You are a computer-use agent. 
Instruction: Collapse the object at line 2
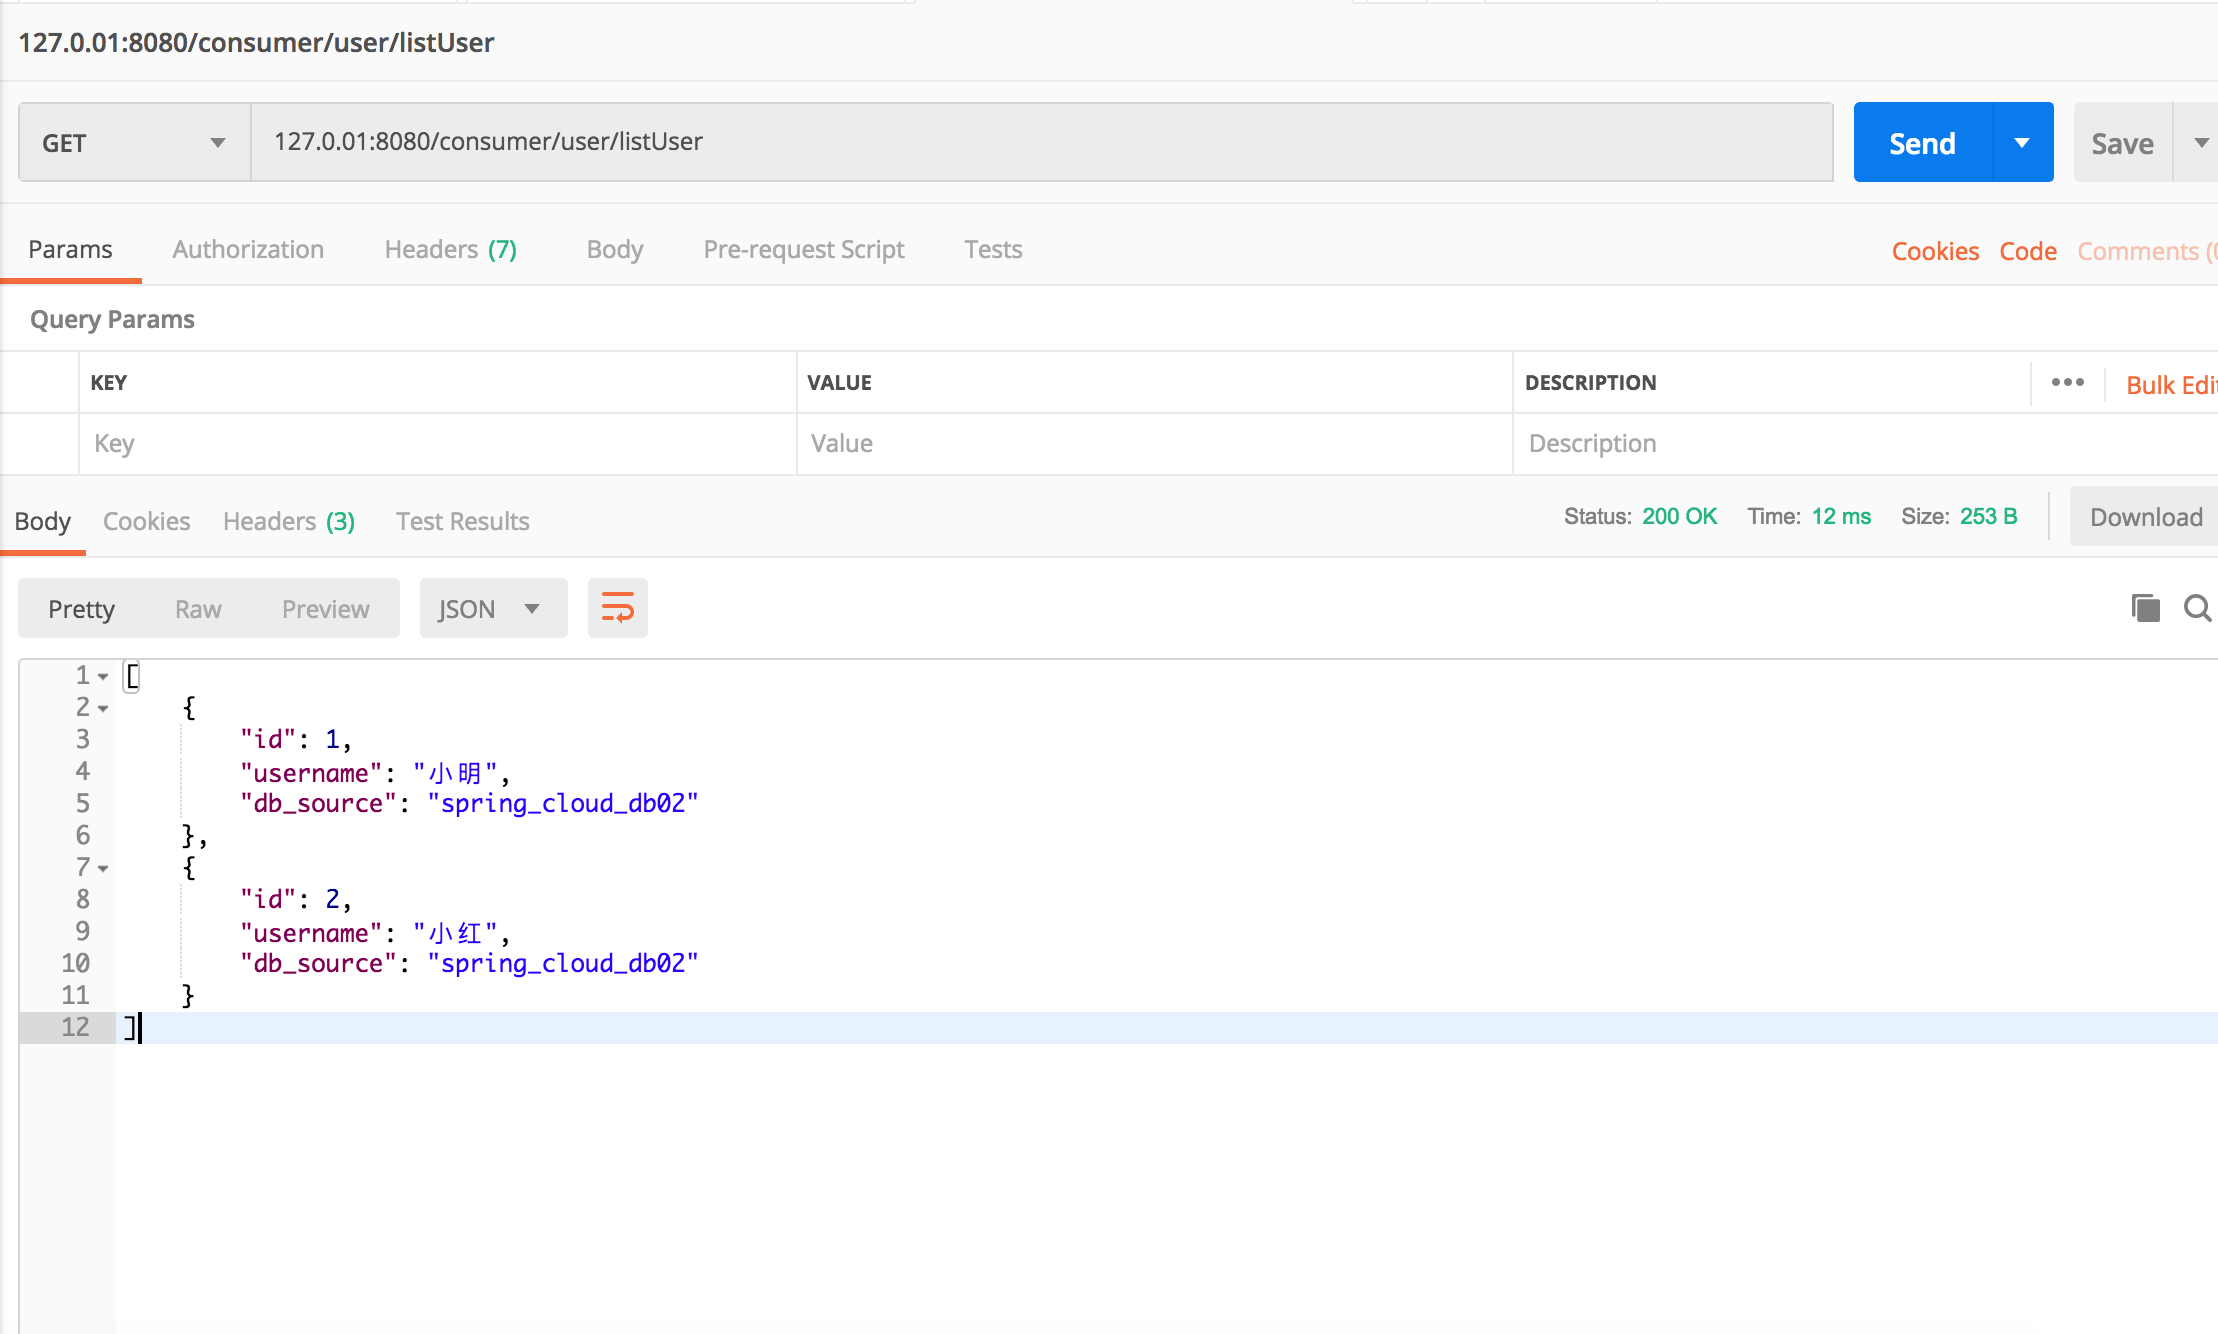pos(102,709)
